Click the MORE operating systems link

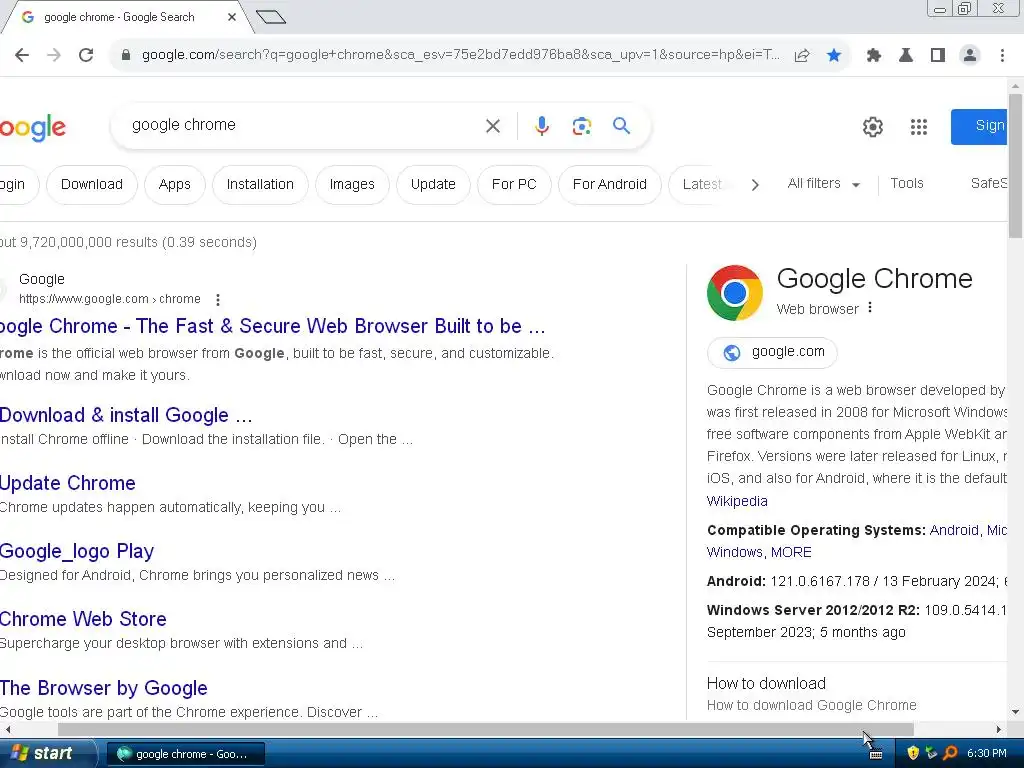tap(791, 552)
